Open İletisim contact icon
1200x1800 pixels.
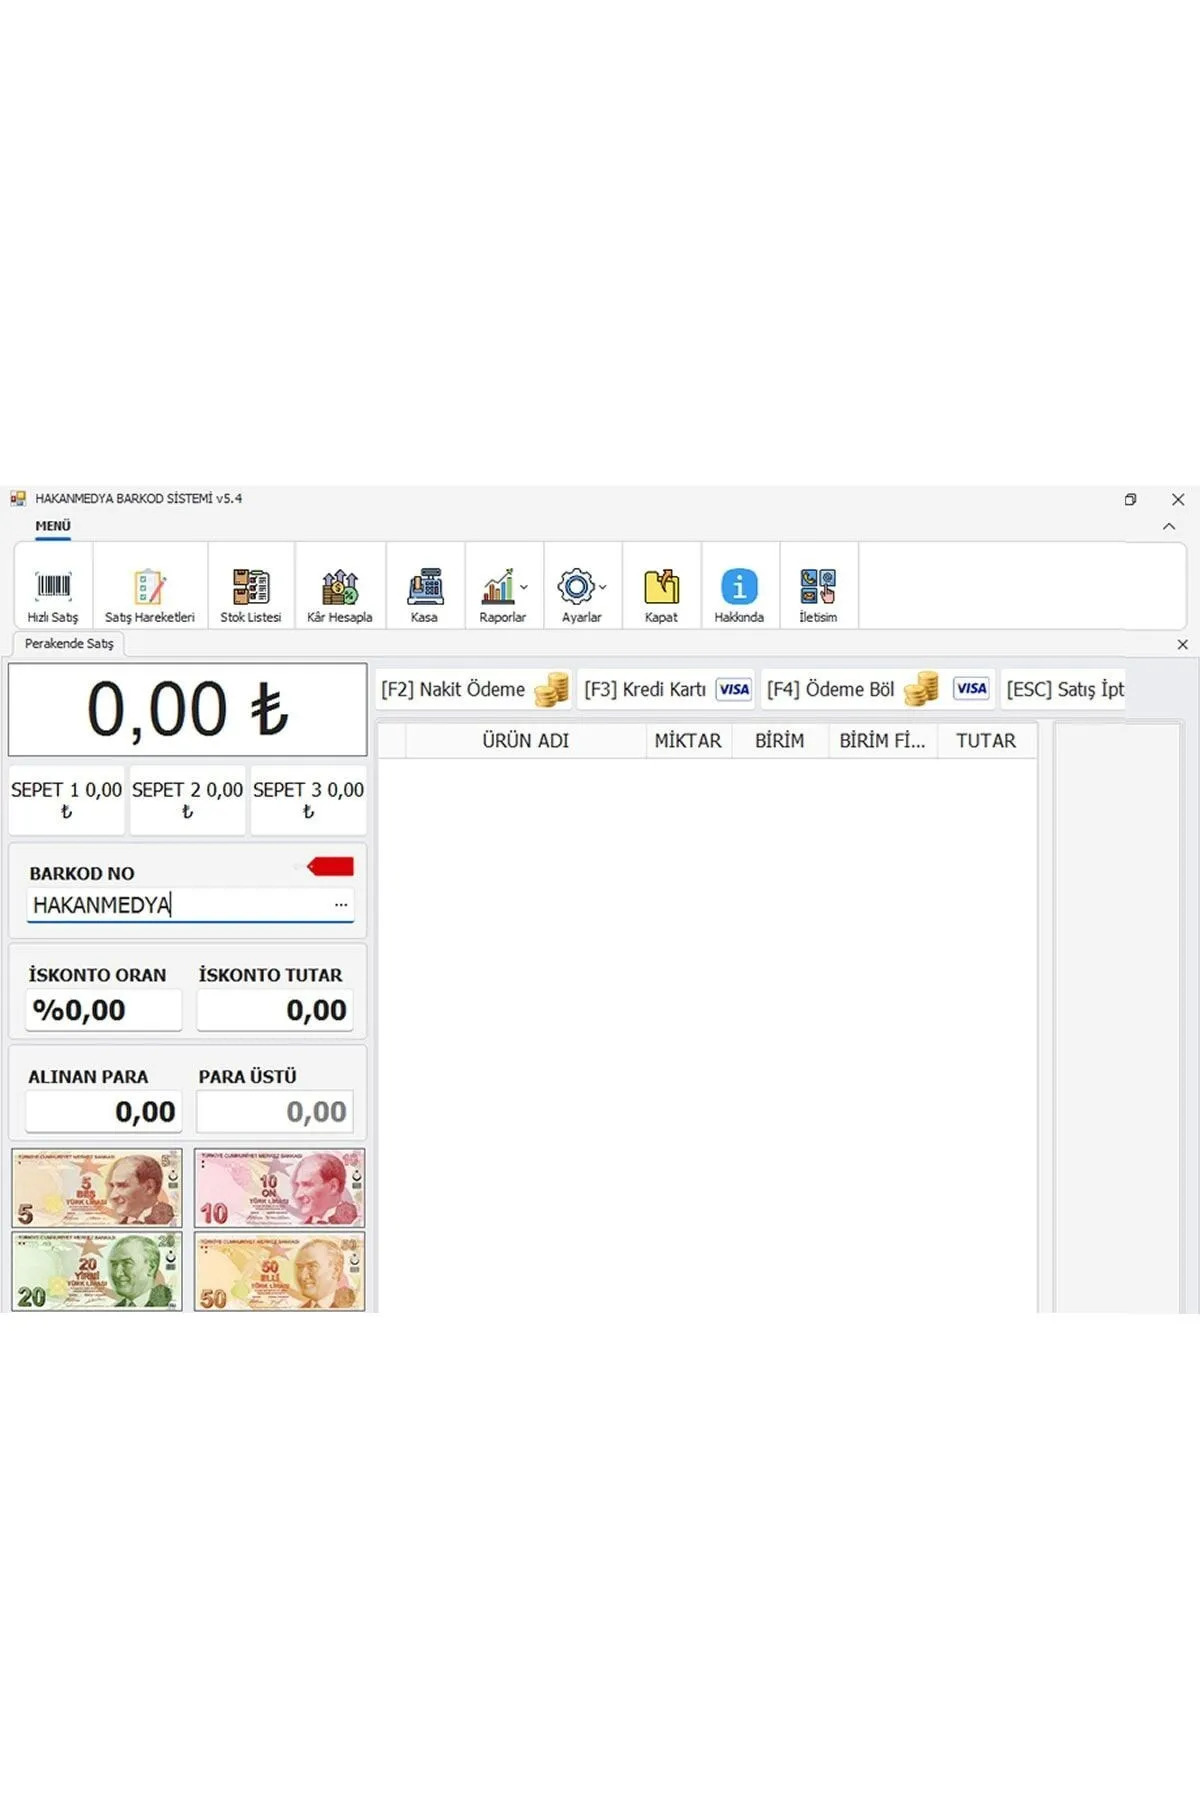click(818, 587)
